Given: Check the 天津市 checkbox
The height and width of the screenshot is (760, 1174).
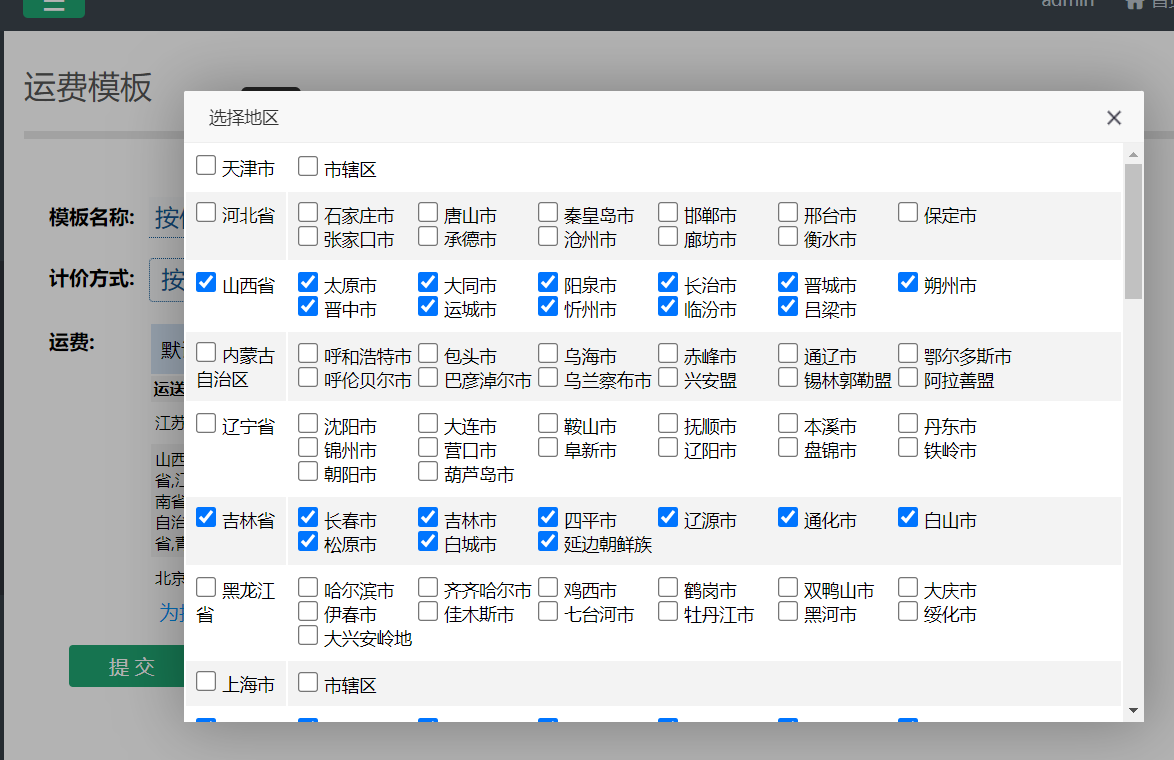Looking at the screenshot, I should tap(206, 165).
